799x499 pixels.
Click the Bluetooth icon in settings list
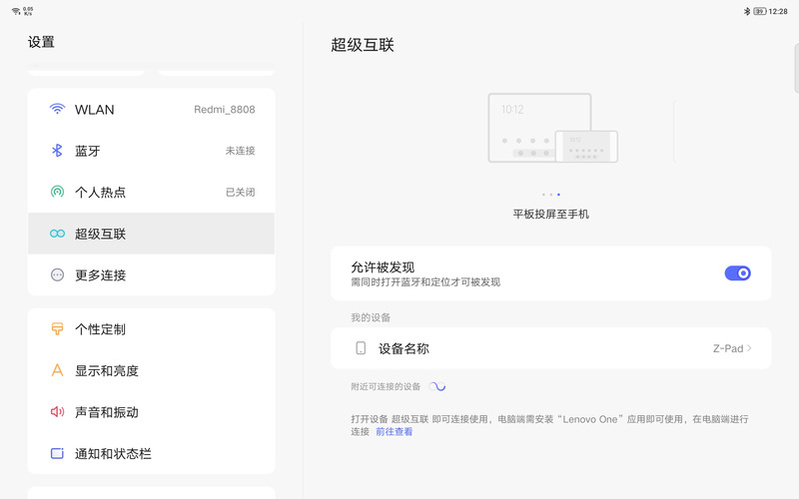point(57,151)
